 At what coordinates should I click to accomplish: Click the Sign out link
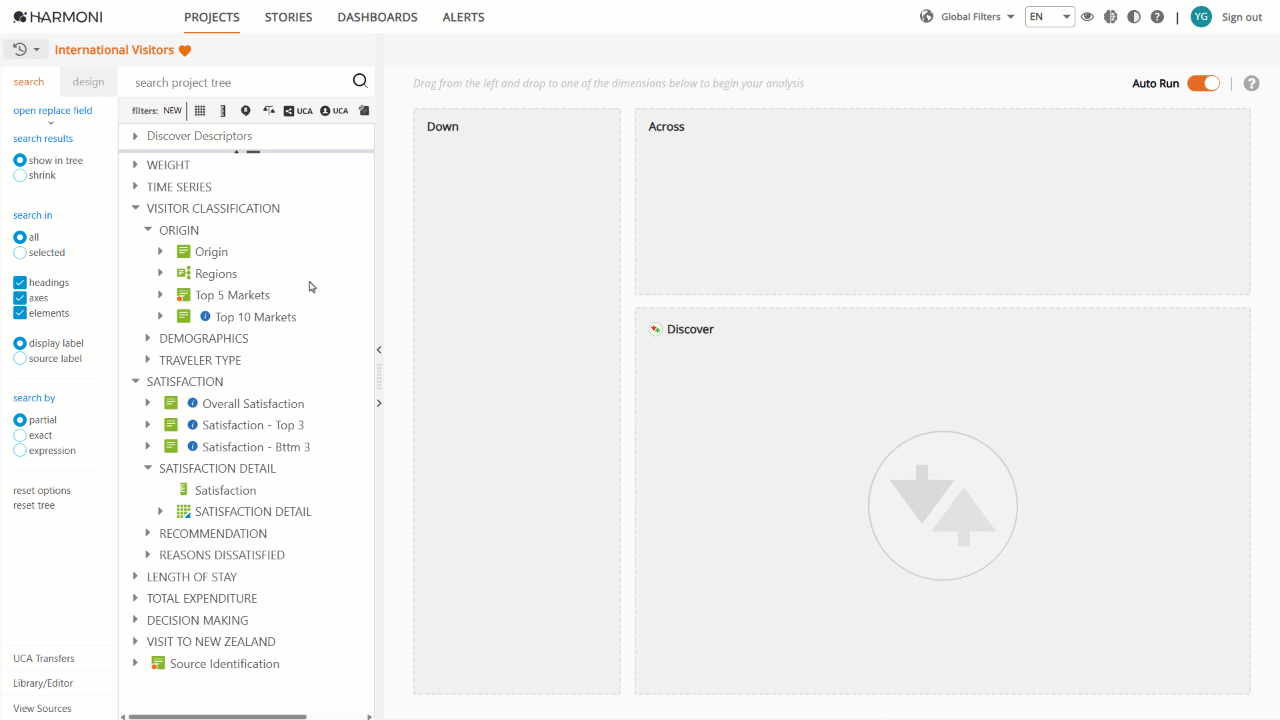pos(1242,17)
